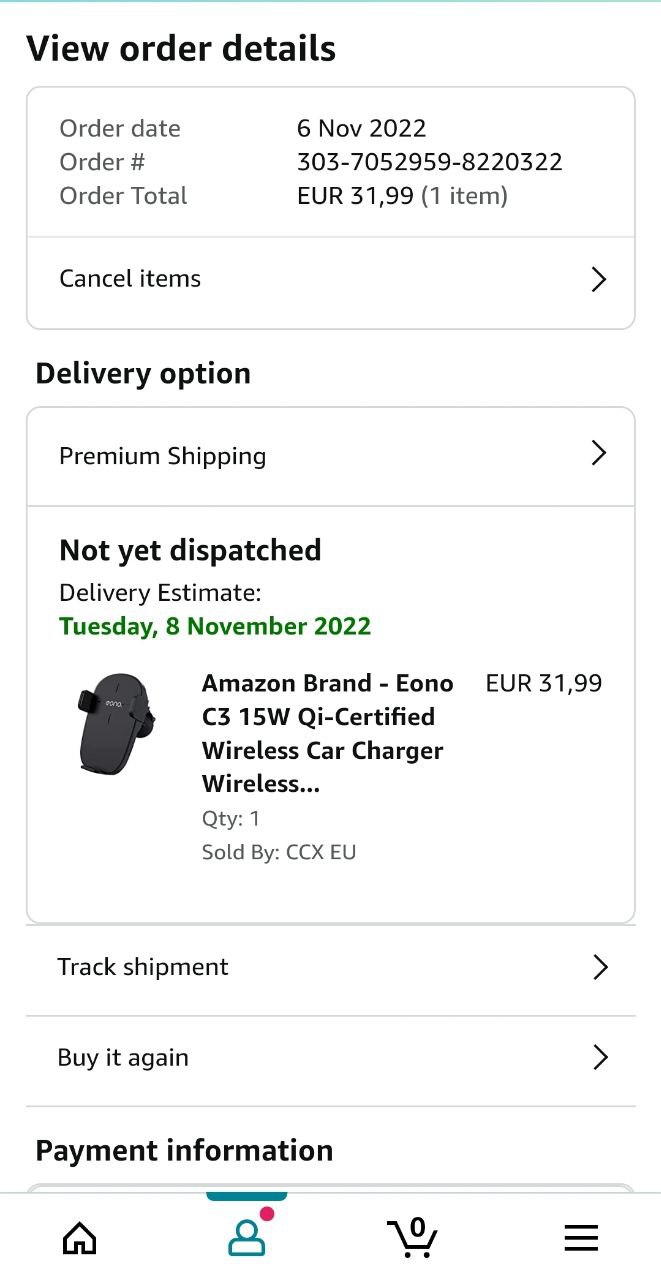Select the Cancel items text

coord(130,279)
